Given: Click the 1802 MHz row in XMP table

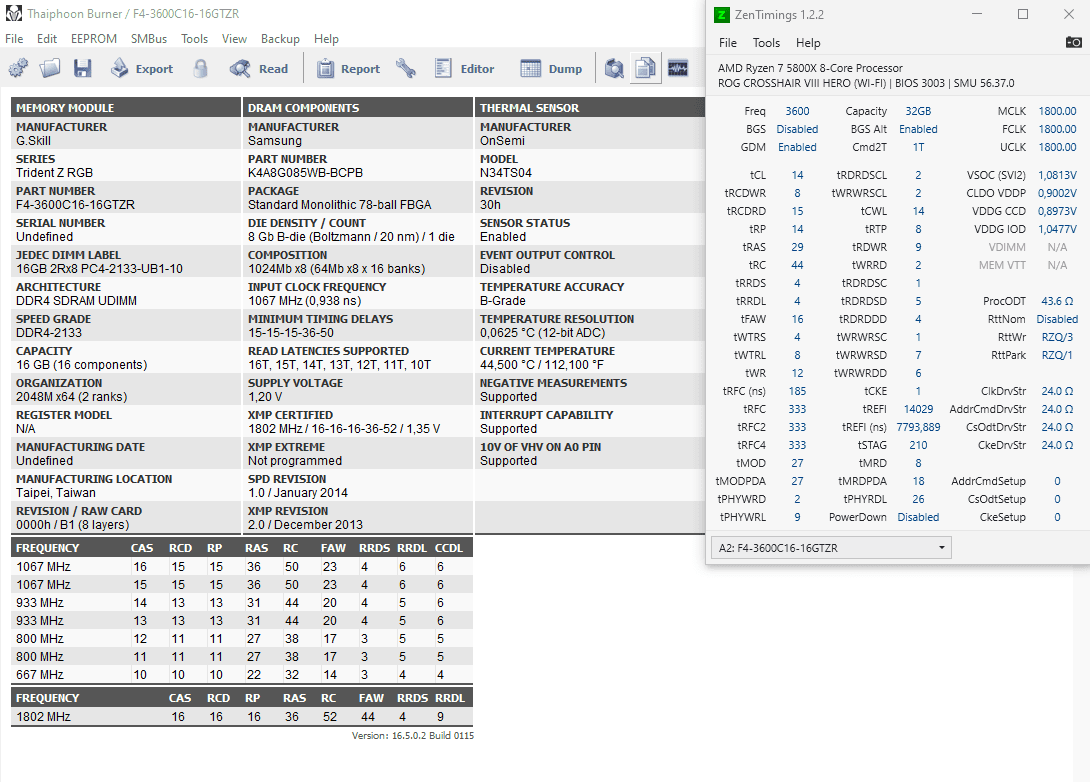Looking at the screenshot, I should coord(242,717).
